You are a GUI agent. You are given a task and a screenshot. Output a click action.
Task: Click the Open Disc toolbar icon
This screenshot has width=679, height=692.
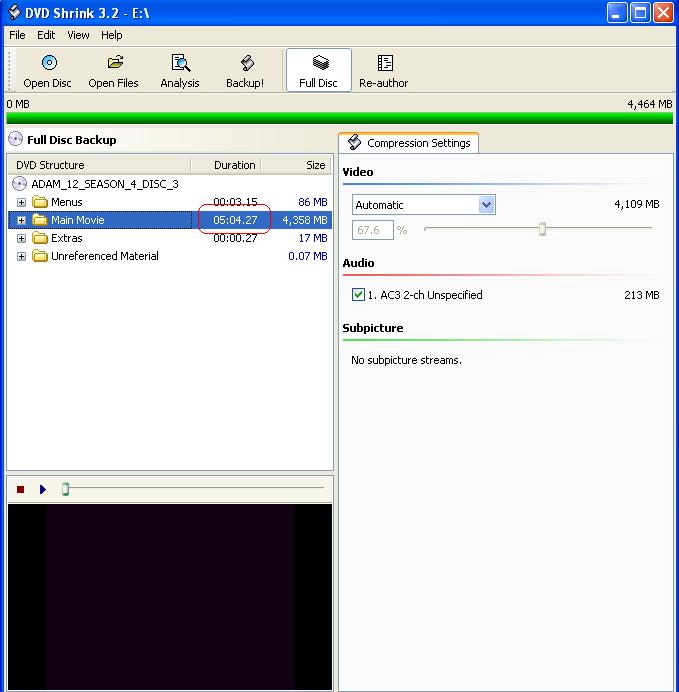(48, 70)
